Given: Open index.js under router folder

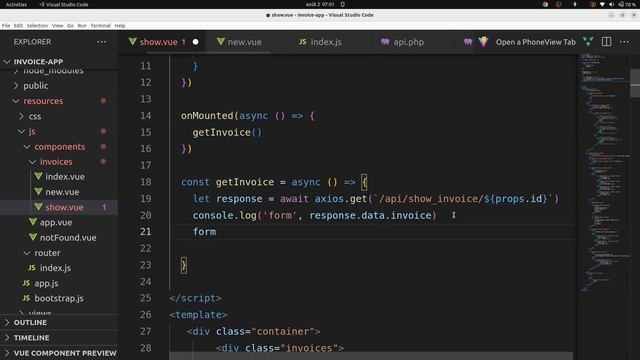Looking at the screenshot, I should 55,268.
